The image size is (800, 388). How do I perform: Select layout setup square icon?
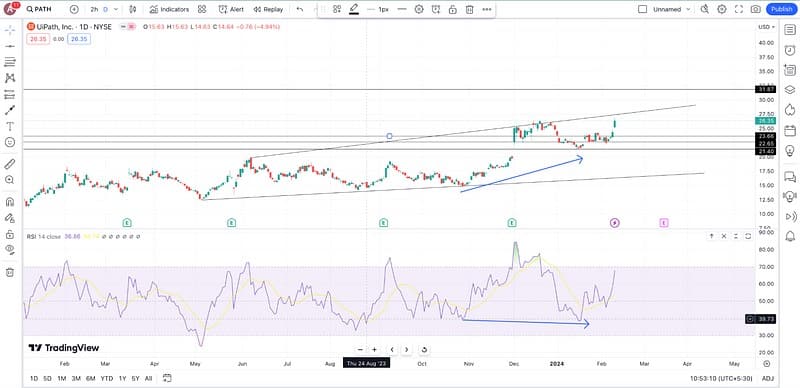pyautogui.click(x=643, y=9)
